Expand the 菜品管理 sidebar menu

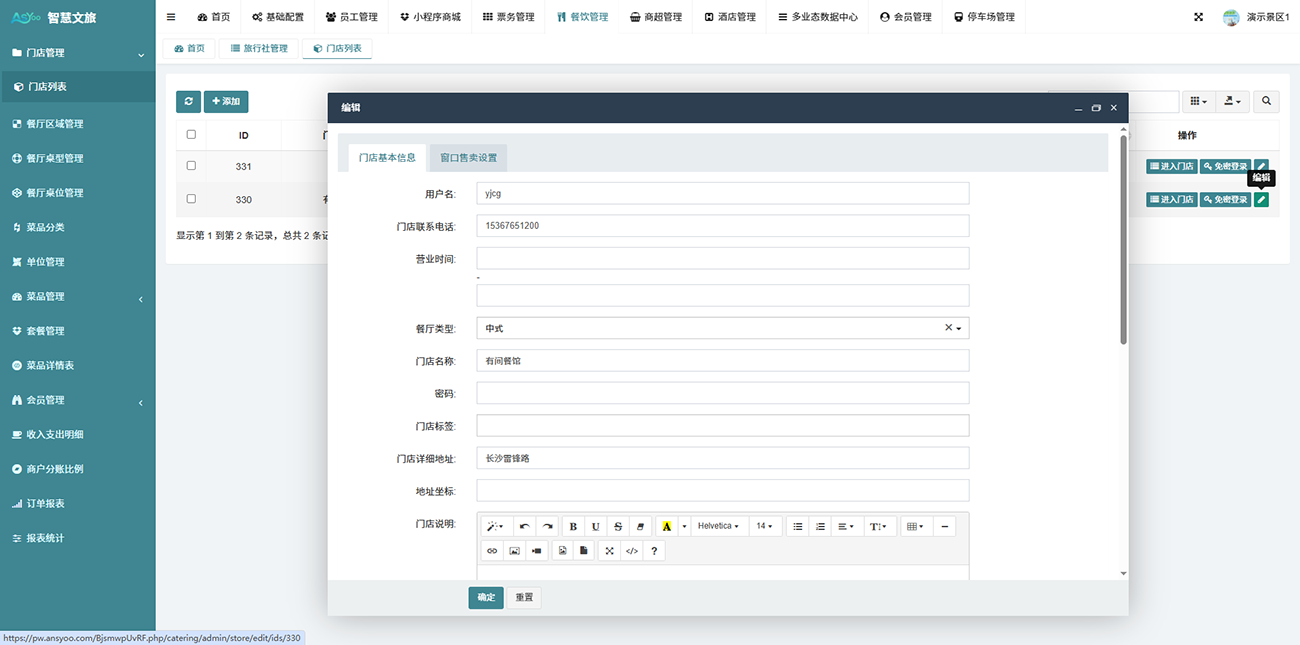click(x=77, y=296)
